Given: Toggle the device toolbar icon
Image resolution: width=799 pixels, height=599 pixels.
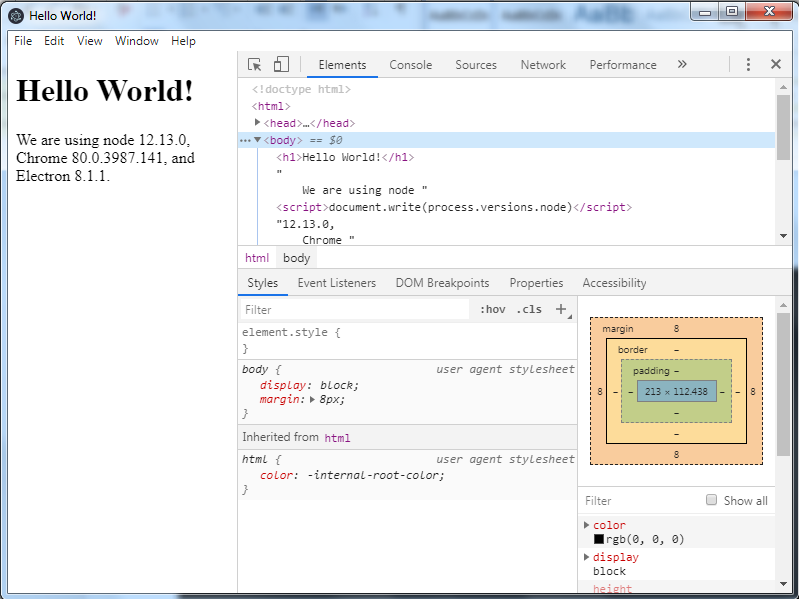Looking at the screenshot, I should [x=281, y=65].
